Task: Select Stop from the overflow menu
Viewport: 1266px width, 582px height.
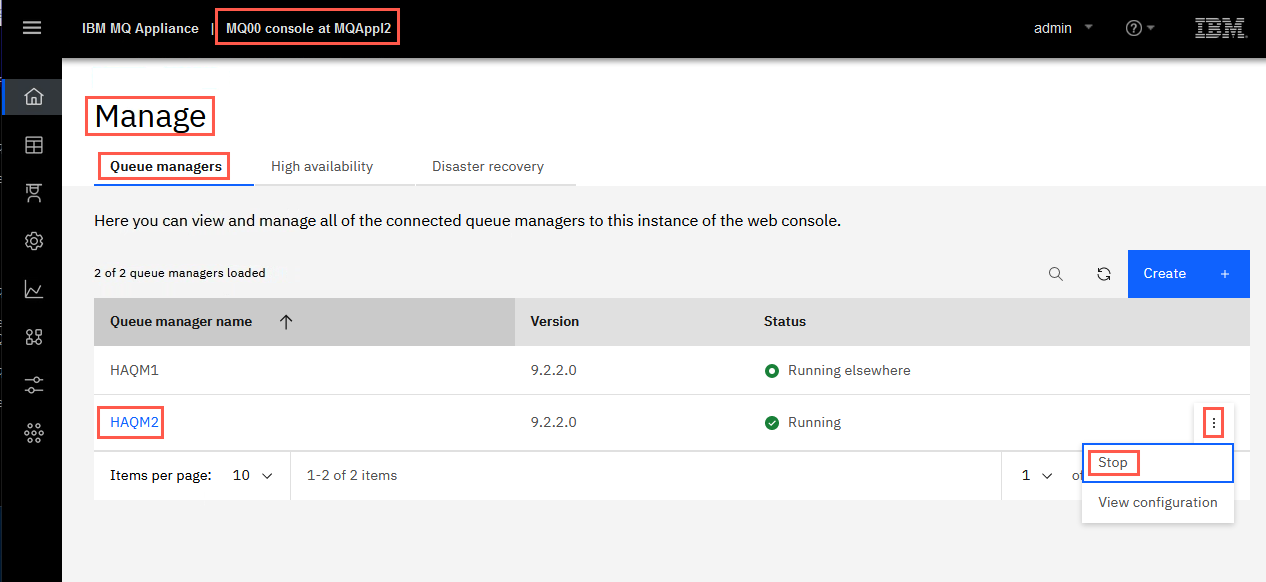Action: pyautogui.click(x=1158, y=463)
